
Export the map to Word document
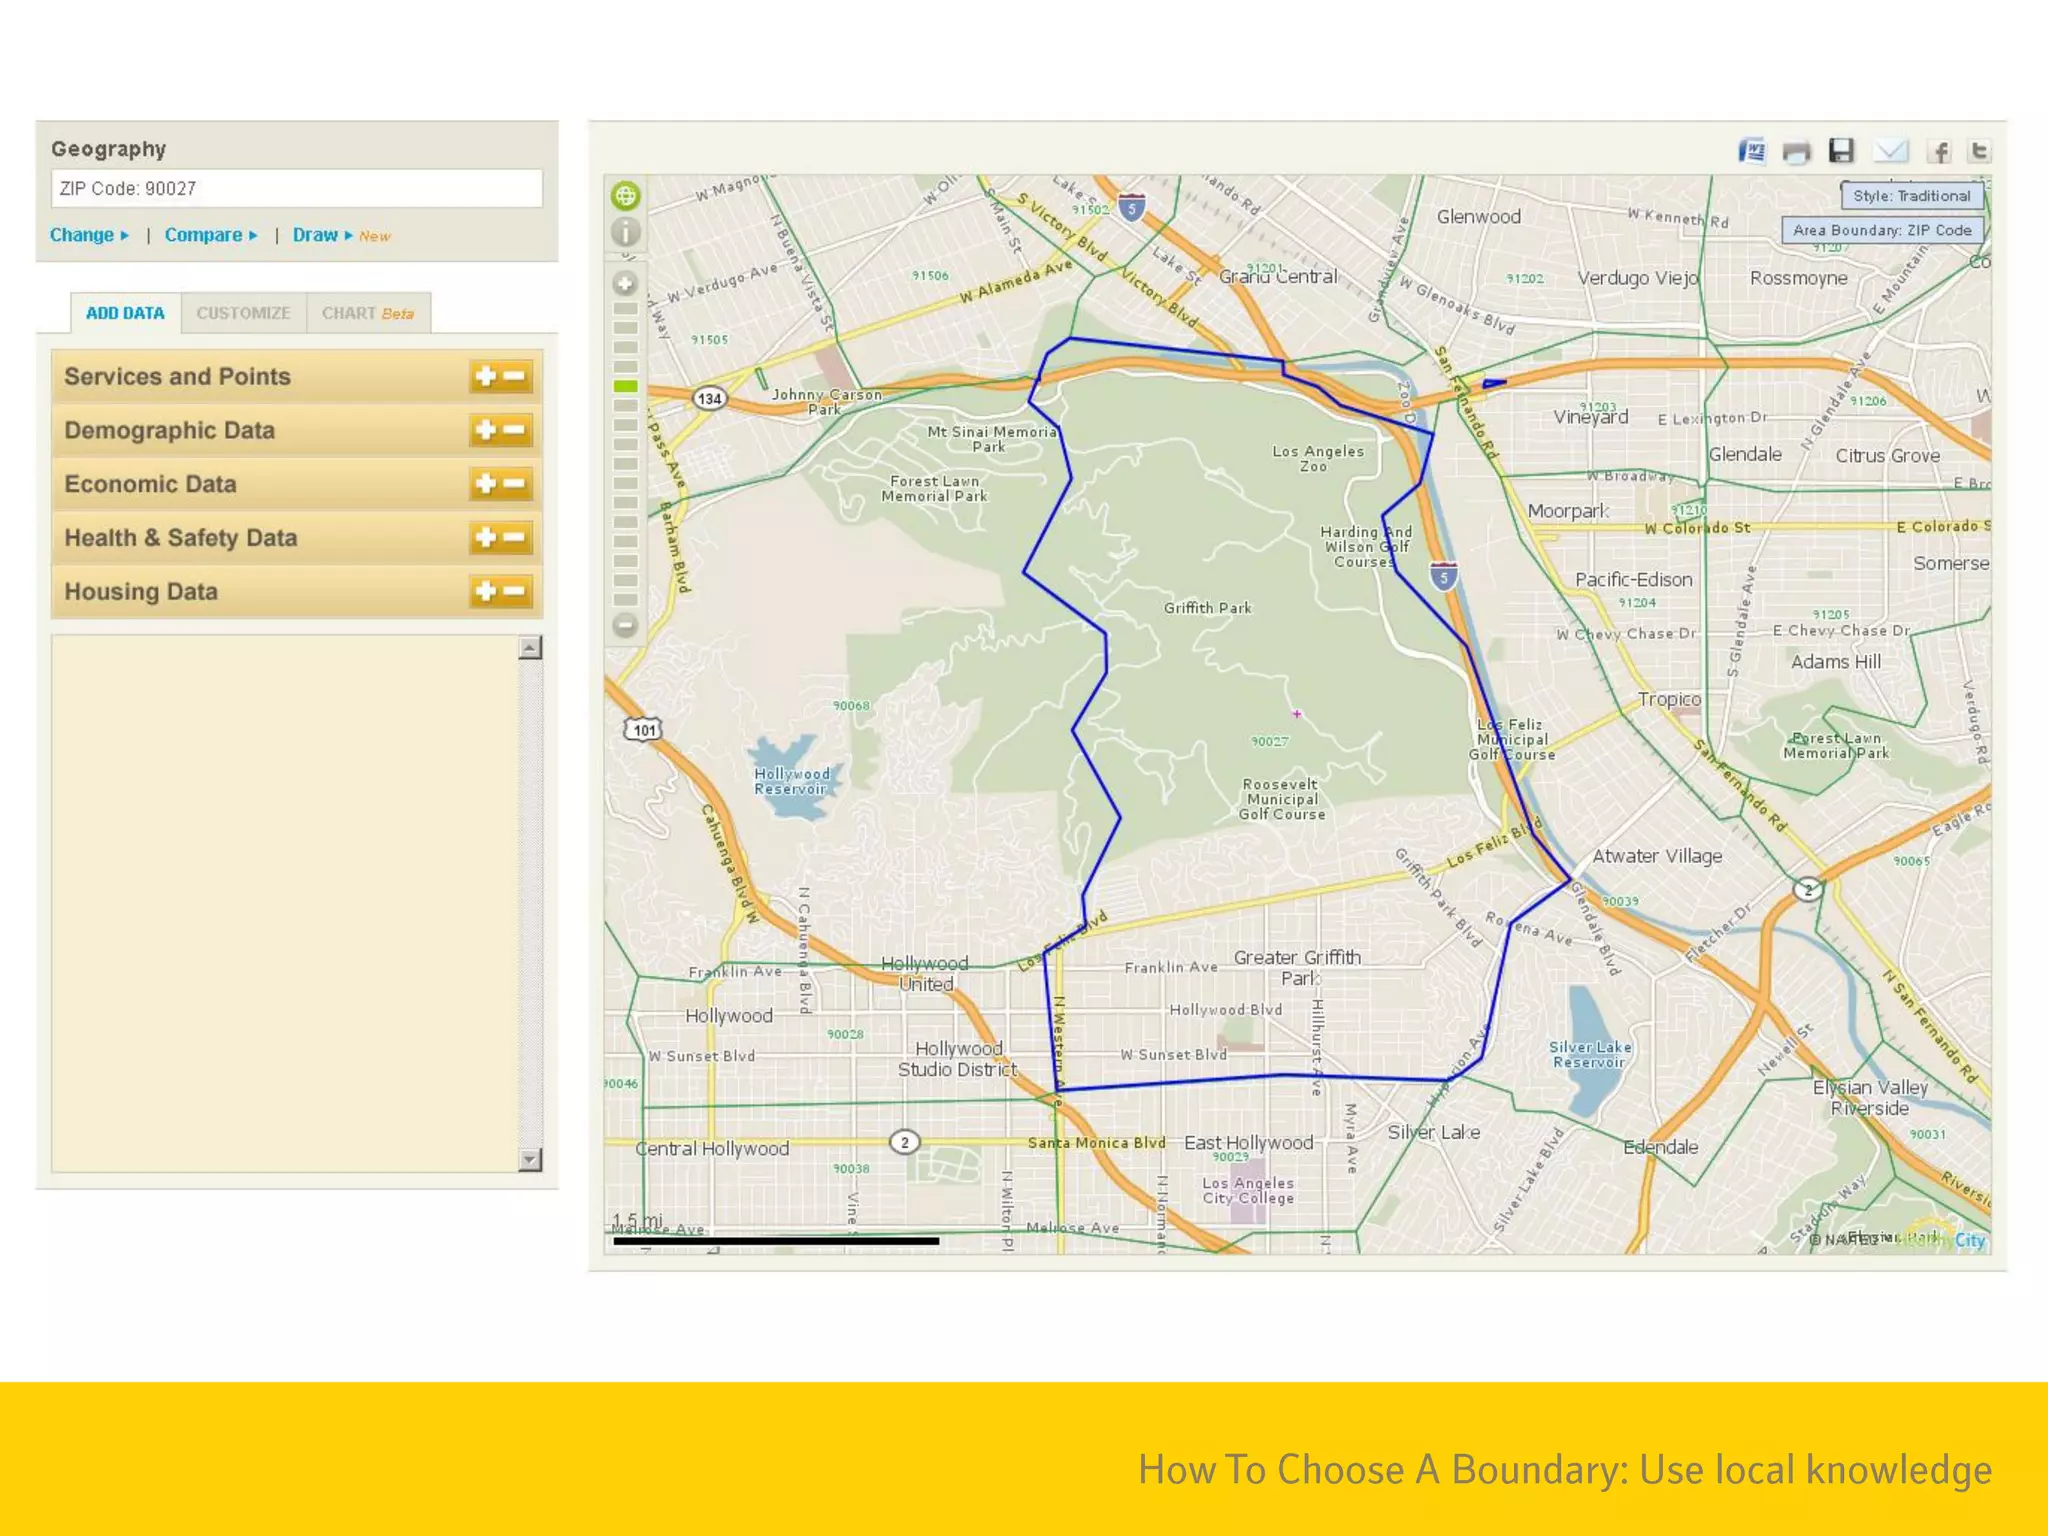(x=1751, y=151)
